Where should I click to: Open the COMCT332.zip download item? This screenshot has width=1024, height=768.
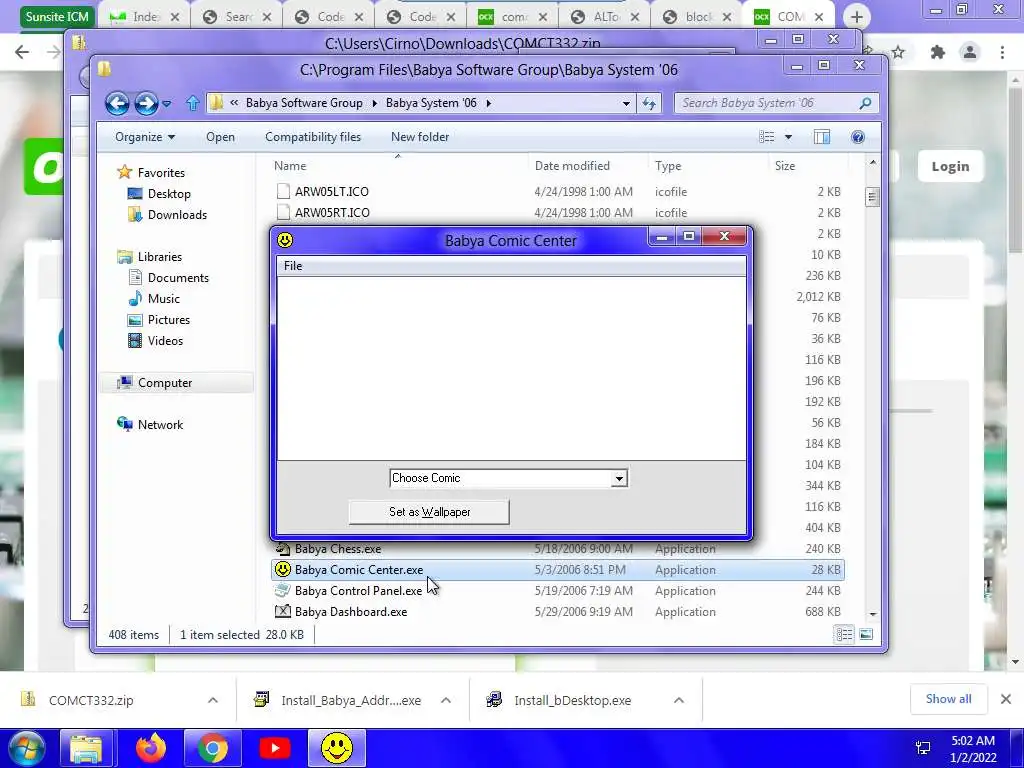point(91,700)
